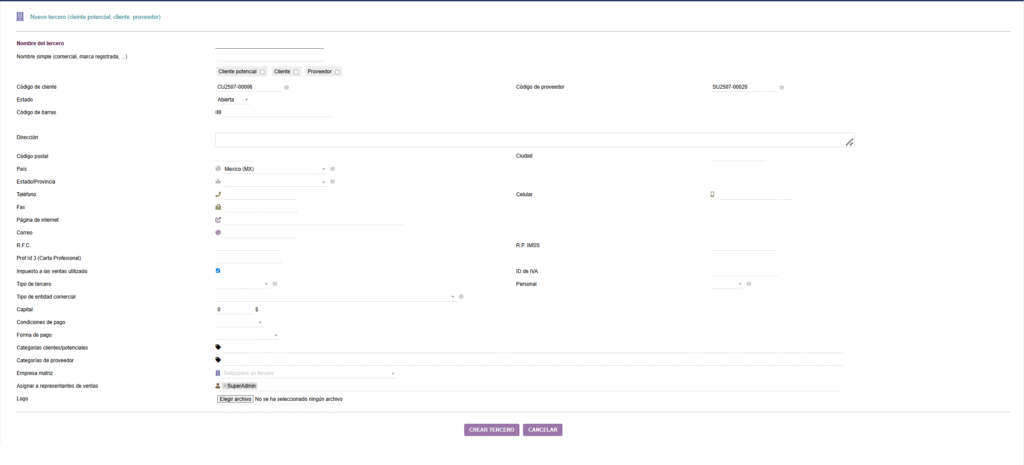Screen dimensions: 1024x465
Task: Open the Condiciones de pago dropdown
Action: (239, 322)
